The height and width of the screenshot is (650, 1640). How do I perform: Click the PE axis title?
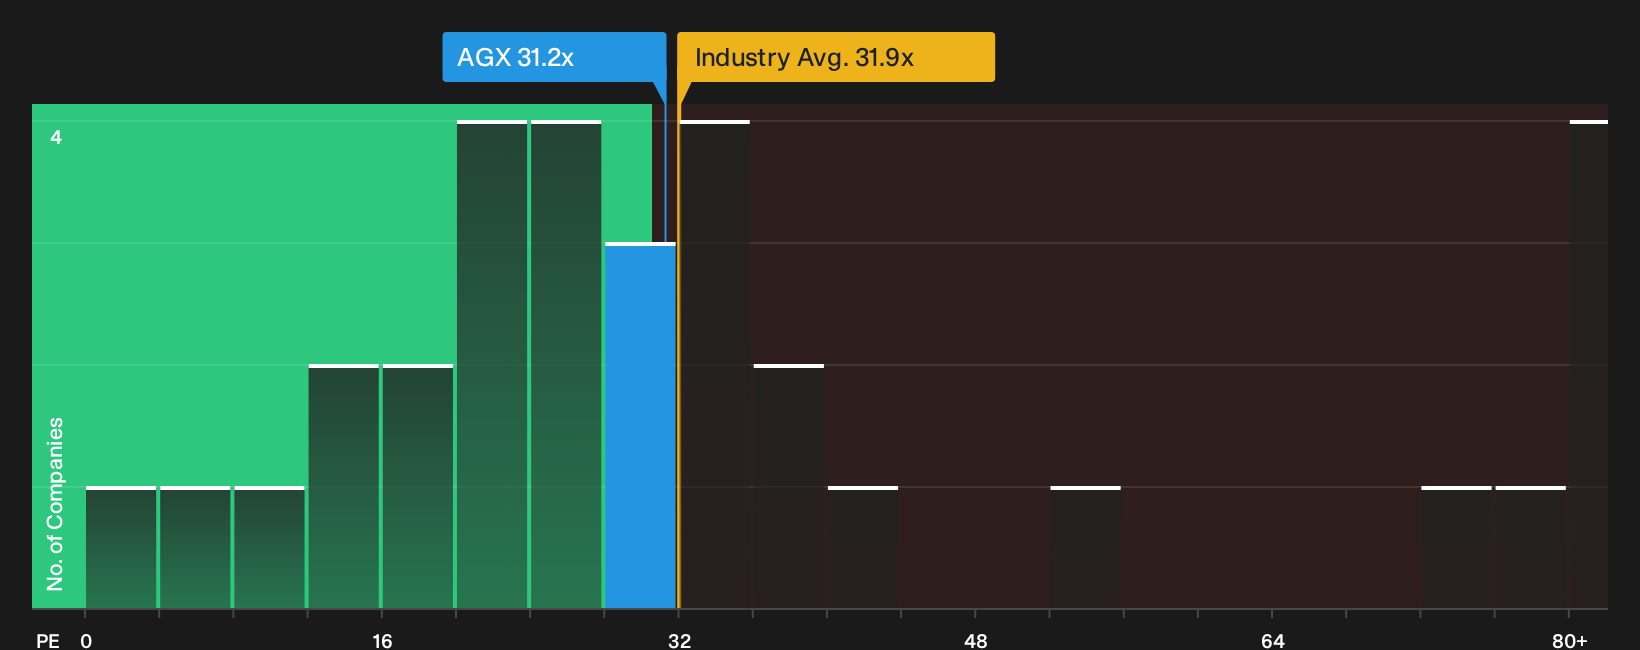(48, 640)
